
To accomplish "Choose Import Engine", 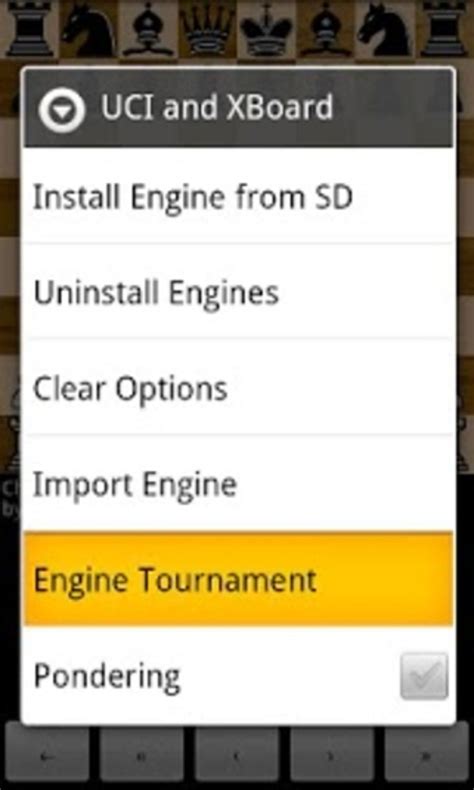I will (x=239, y=483).
